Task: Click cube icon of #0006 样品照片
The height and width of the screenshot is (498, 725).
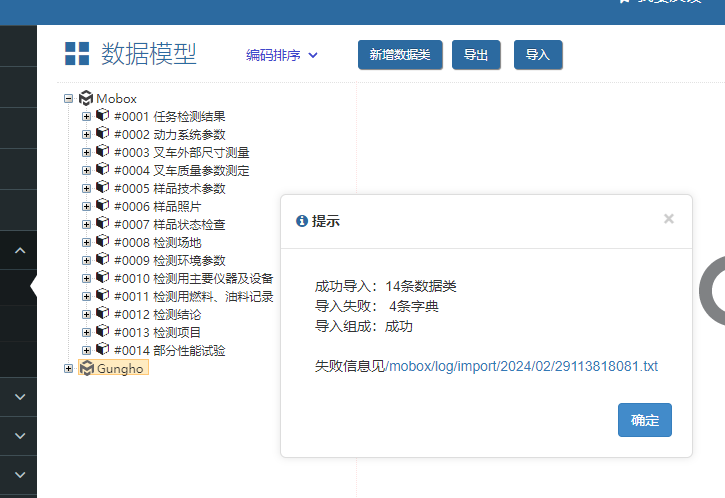Action: (102, 206)
